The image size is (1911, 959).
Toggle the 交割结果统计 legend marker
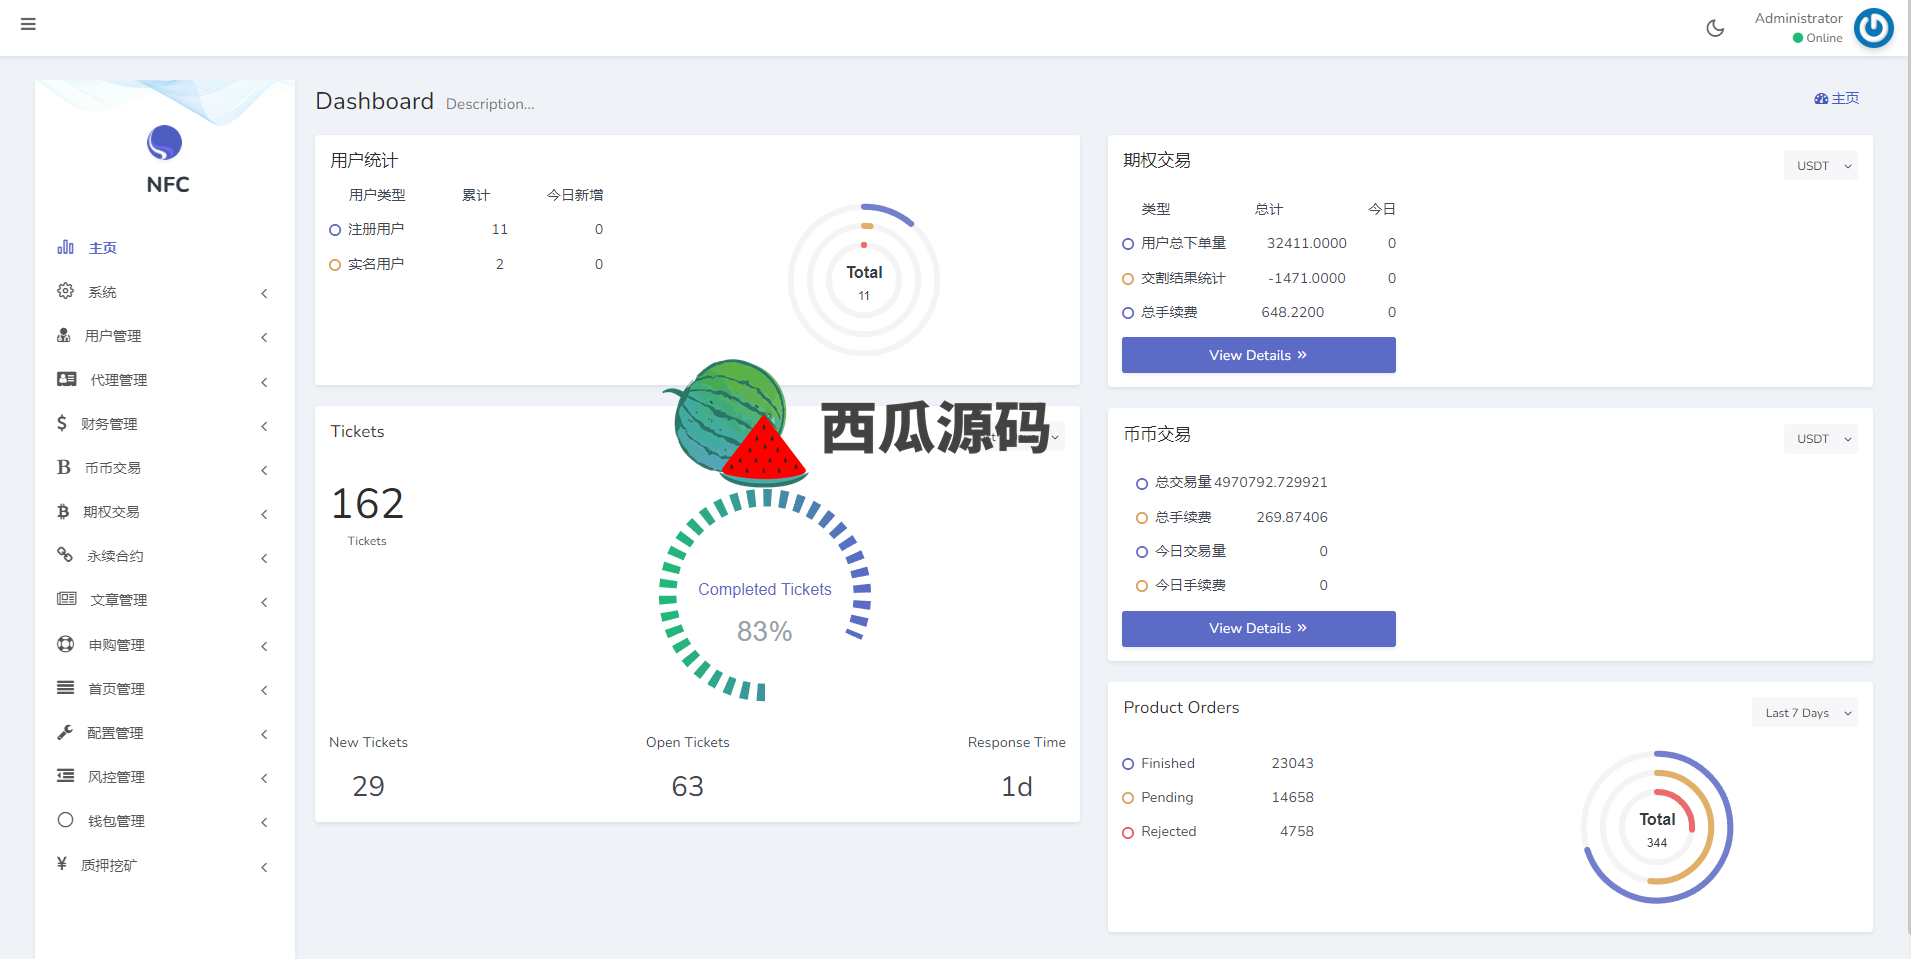[1128, 279]
